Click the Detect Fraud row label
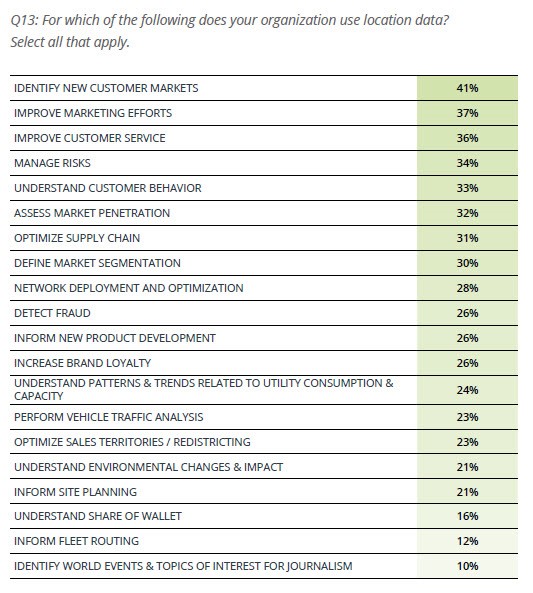 click(x=52, y=313)
